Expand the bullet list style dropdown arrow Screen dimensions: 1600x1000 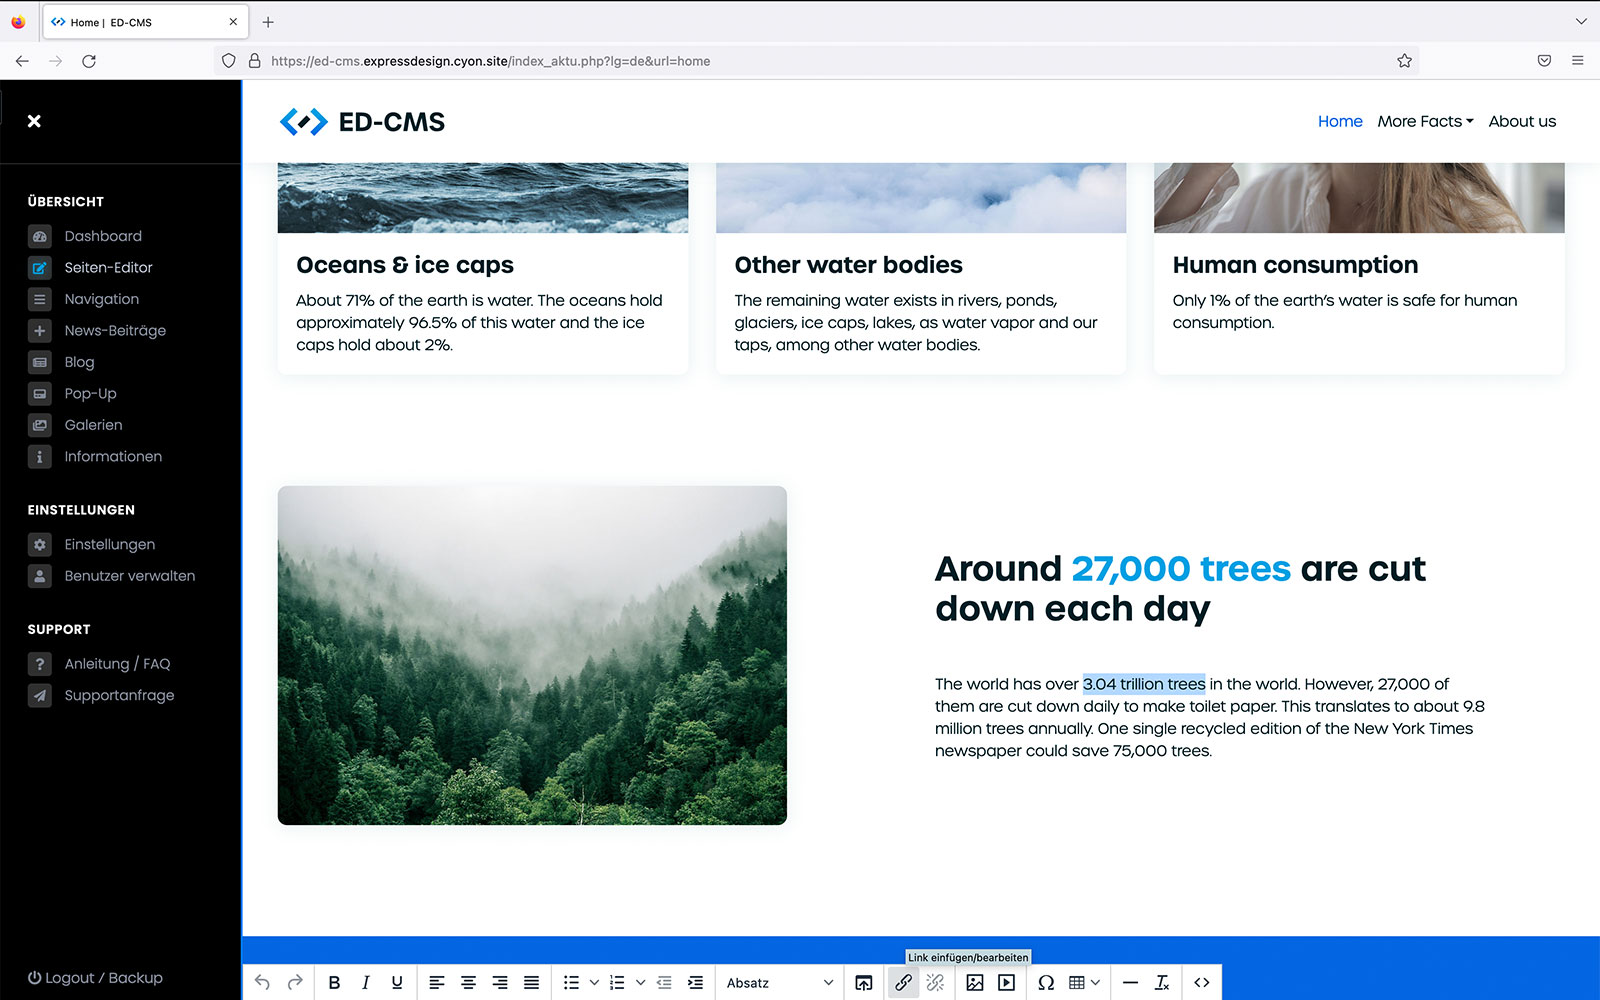(594, 983)
